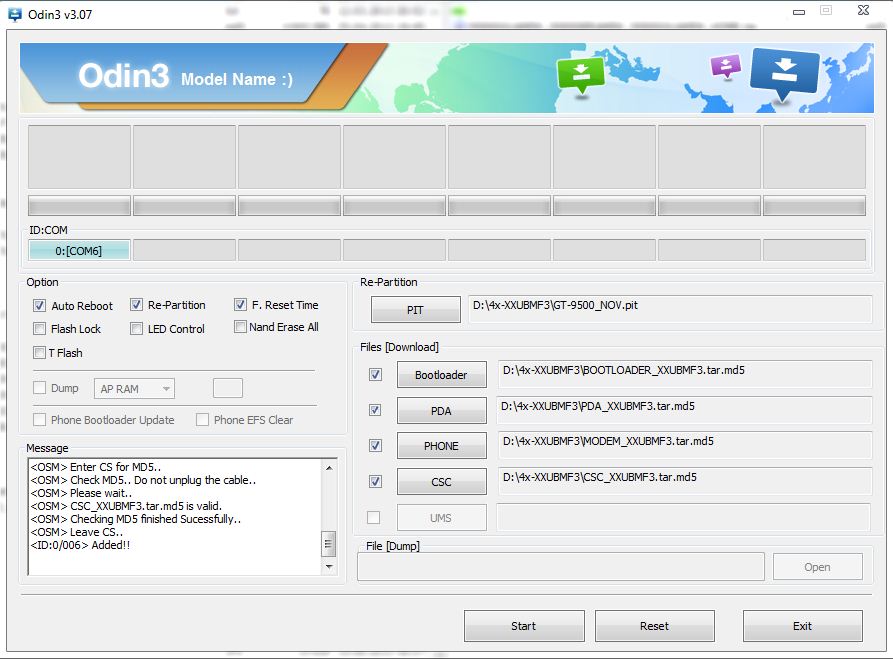The width and height of the screenshot is (893, 659).
Task: Click the PHONE file button
Action: (441, 446)
